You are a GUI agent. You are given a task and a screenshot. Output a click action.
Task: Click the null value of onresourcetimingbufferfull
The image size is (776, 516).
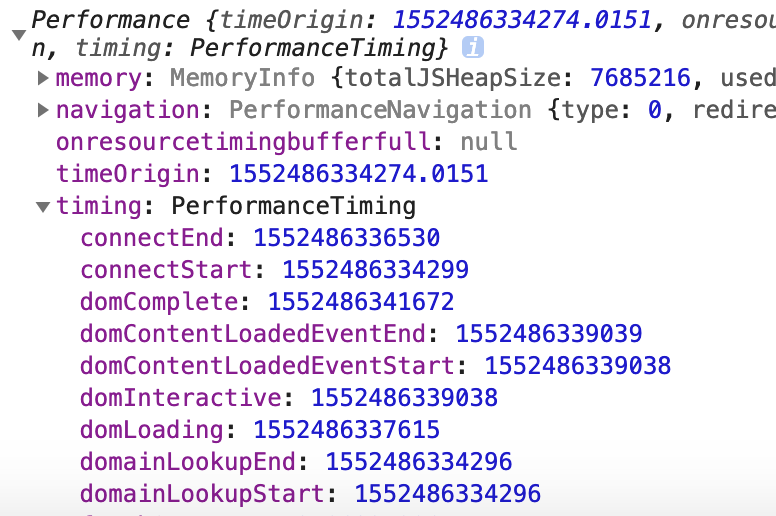coord(489,142)
